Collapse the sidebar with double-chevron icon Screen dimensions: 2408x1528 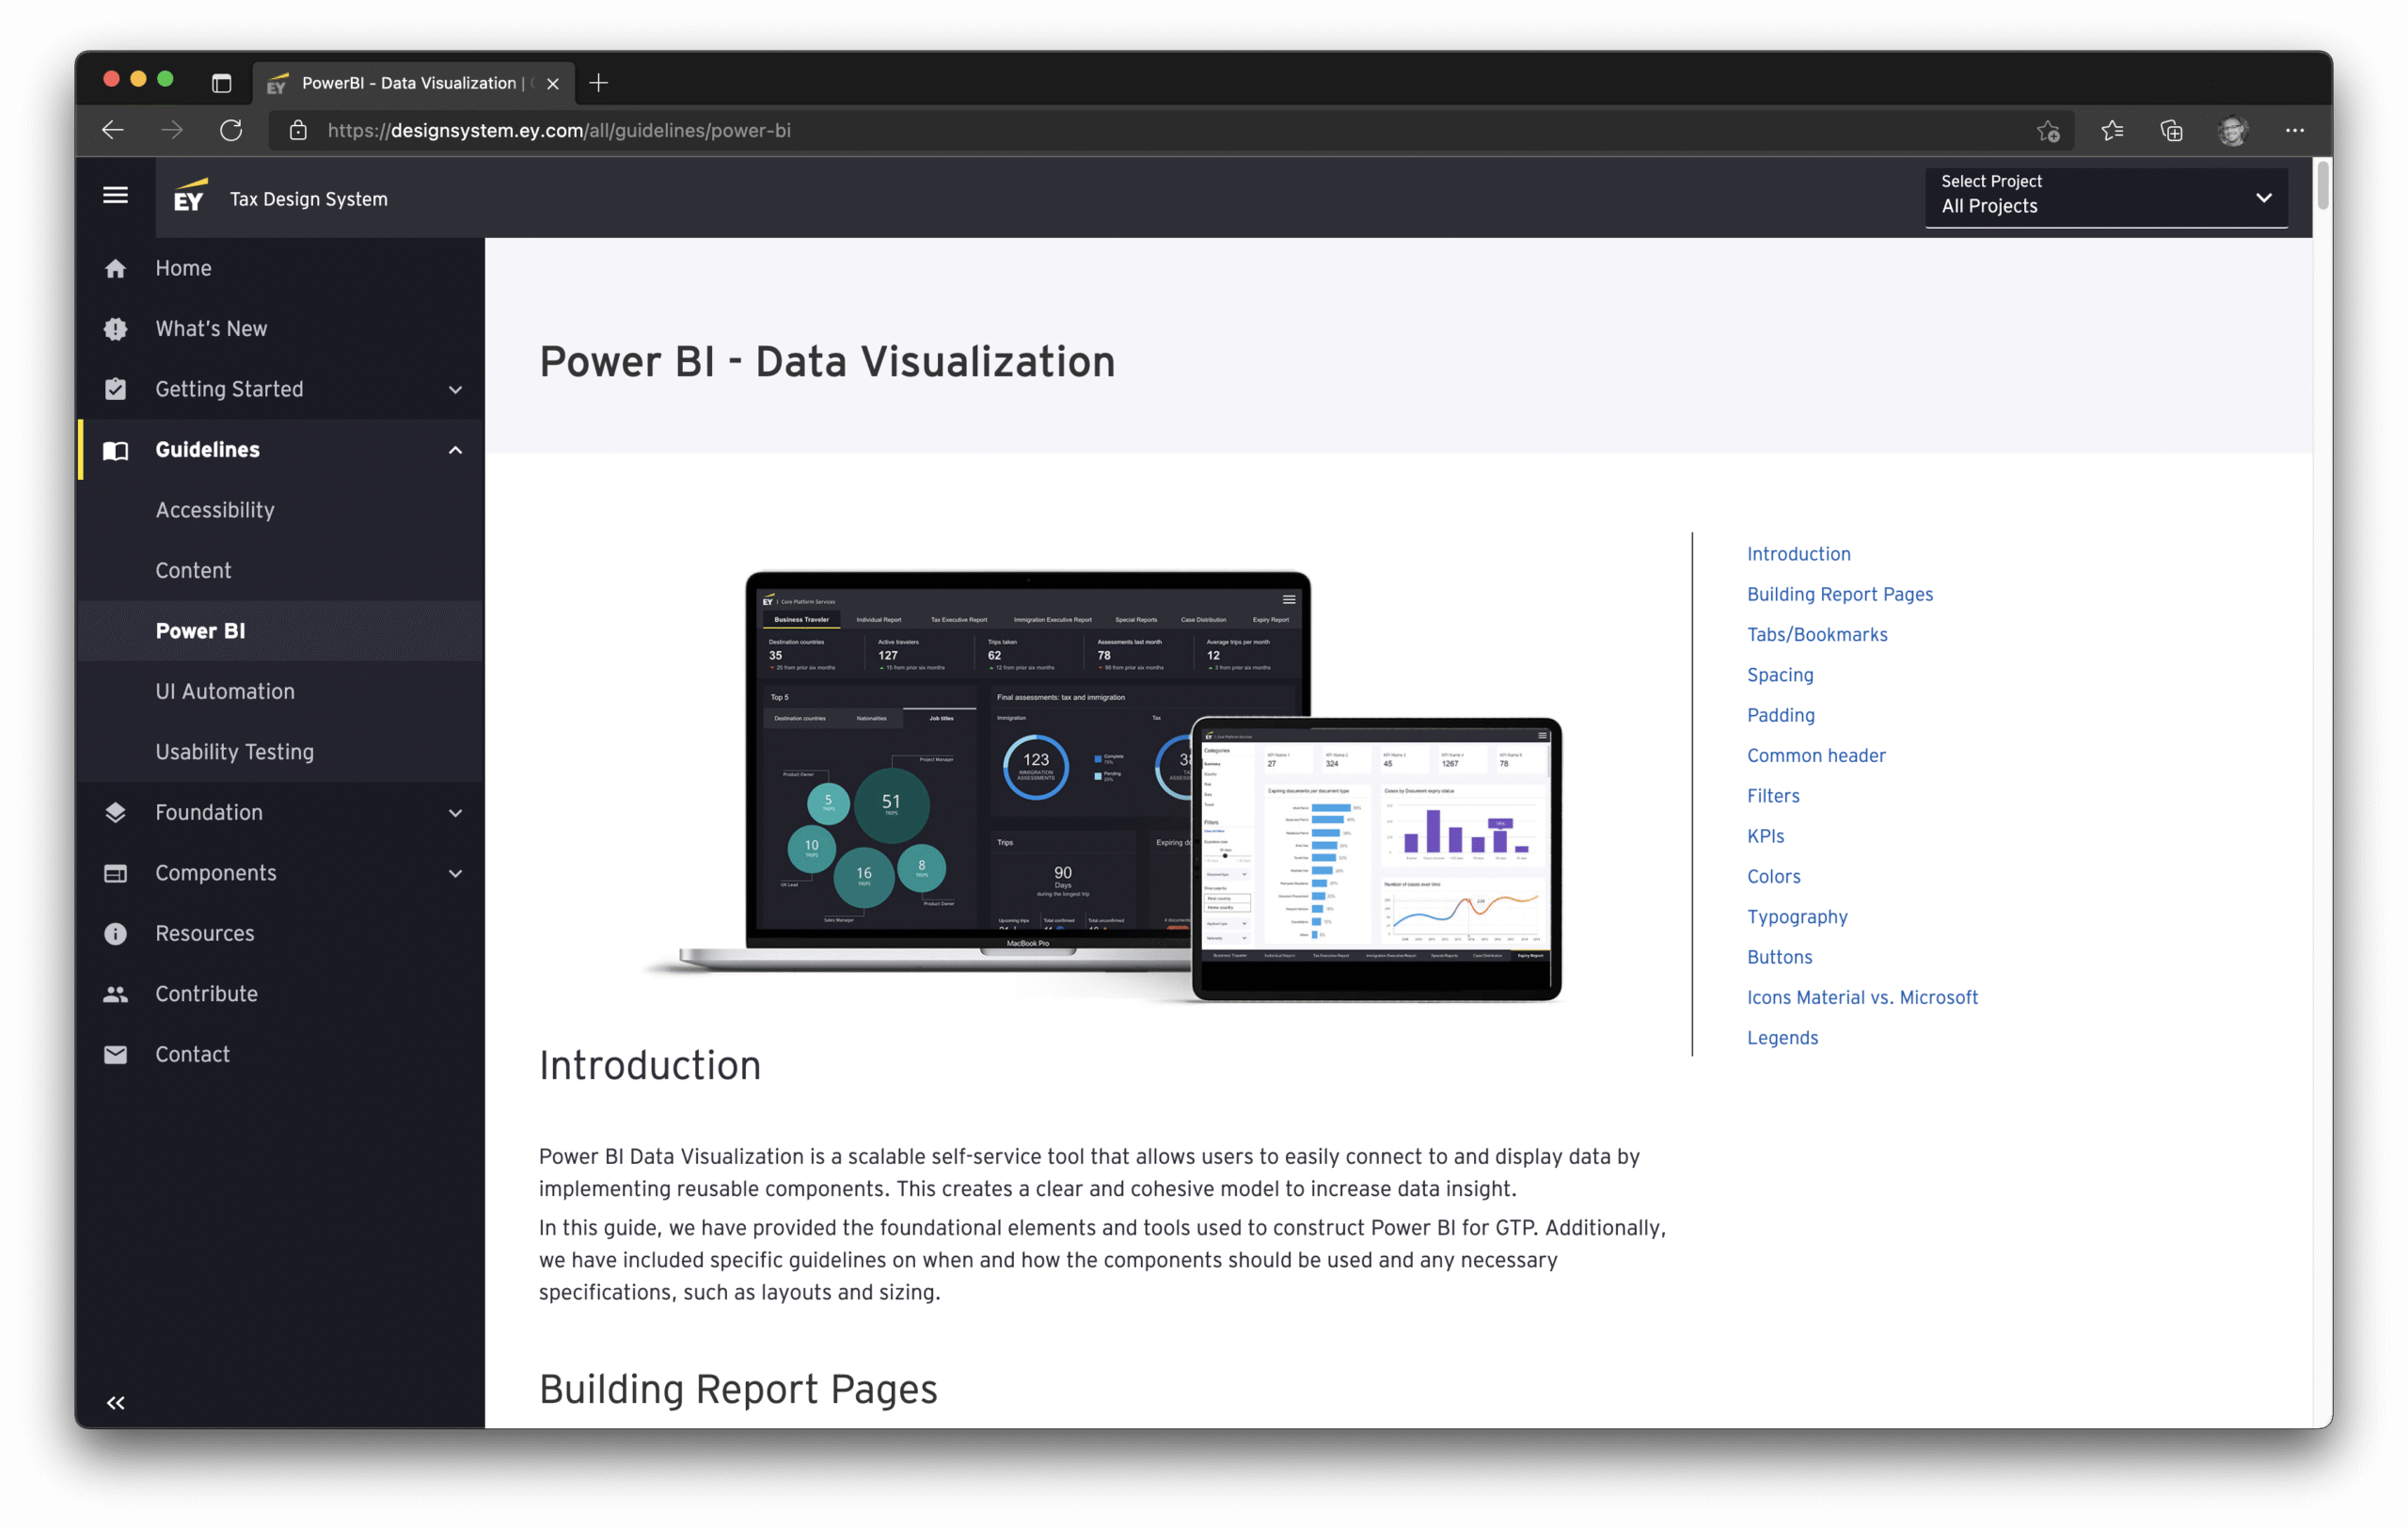click(x=116, y=1402)
